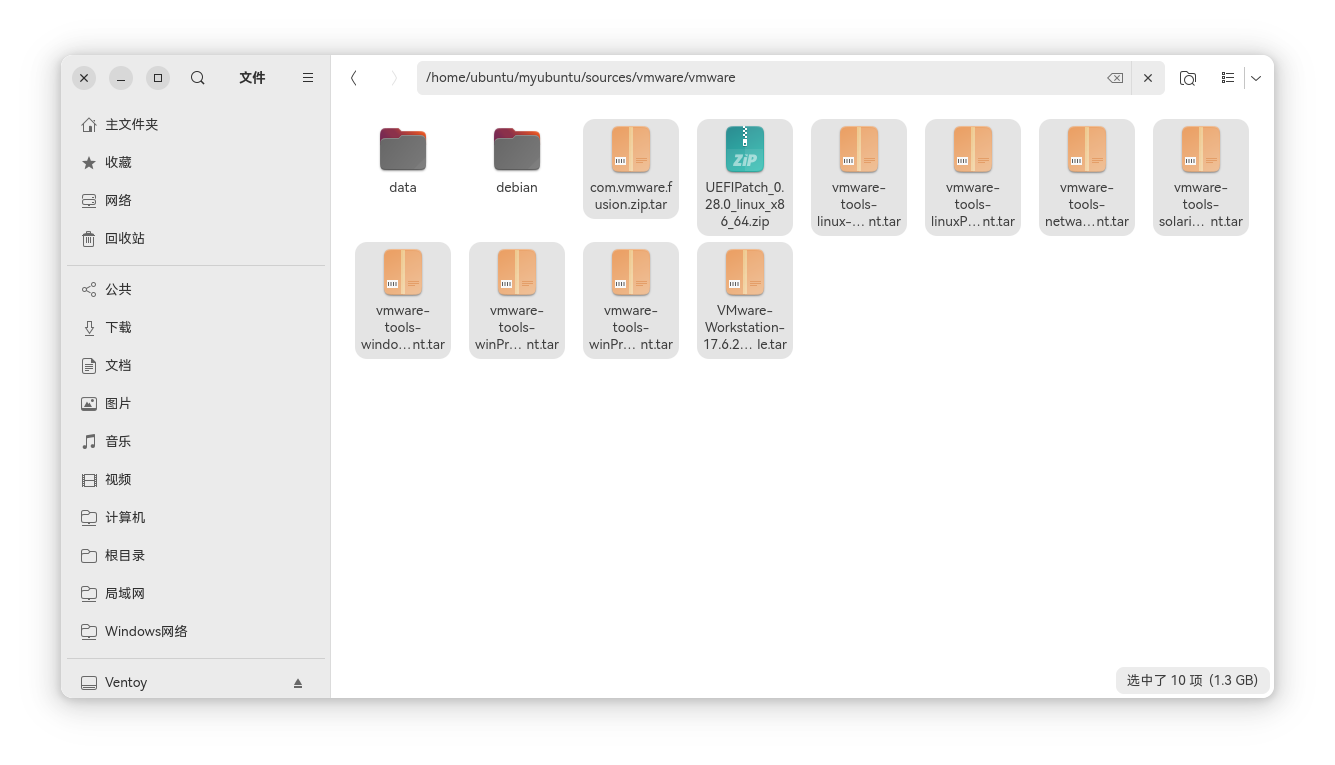The width and height of the screenshot is (1335, 765).
Task: Eject the Ventoy drive
Action: [298, 683]
